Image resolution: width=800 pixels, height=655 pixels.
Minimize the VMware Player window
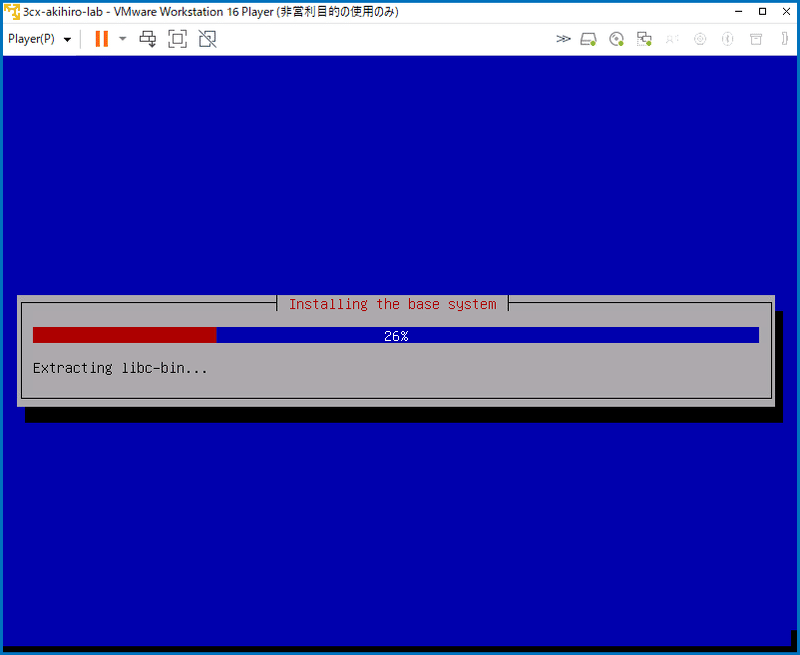(738, 11)
